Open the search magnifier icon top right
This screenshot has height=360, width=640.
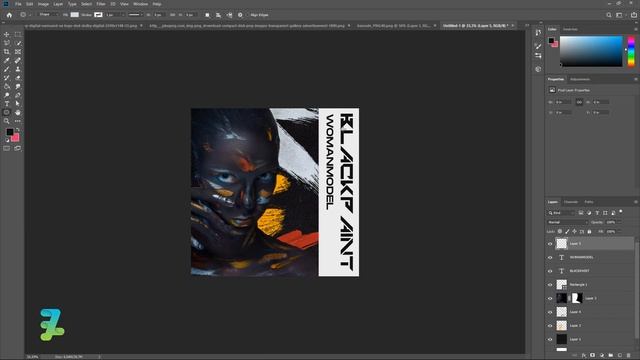pos(609,15)
